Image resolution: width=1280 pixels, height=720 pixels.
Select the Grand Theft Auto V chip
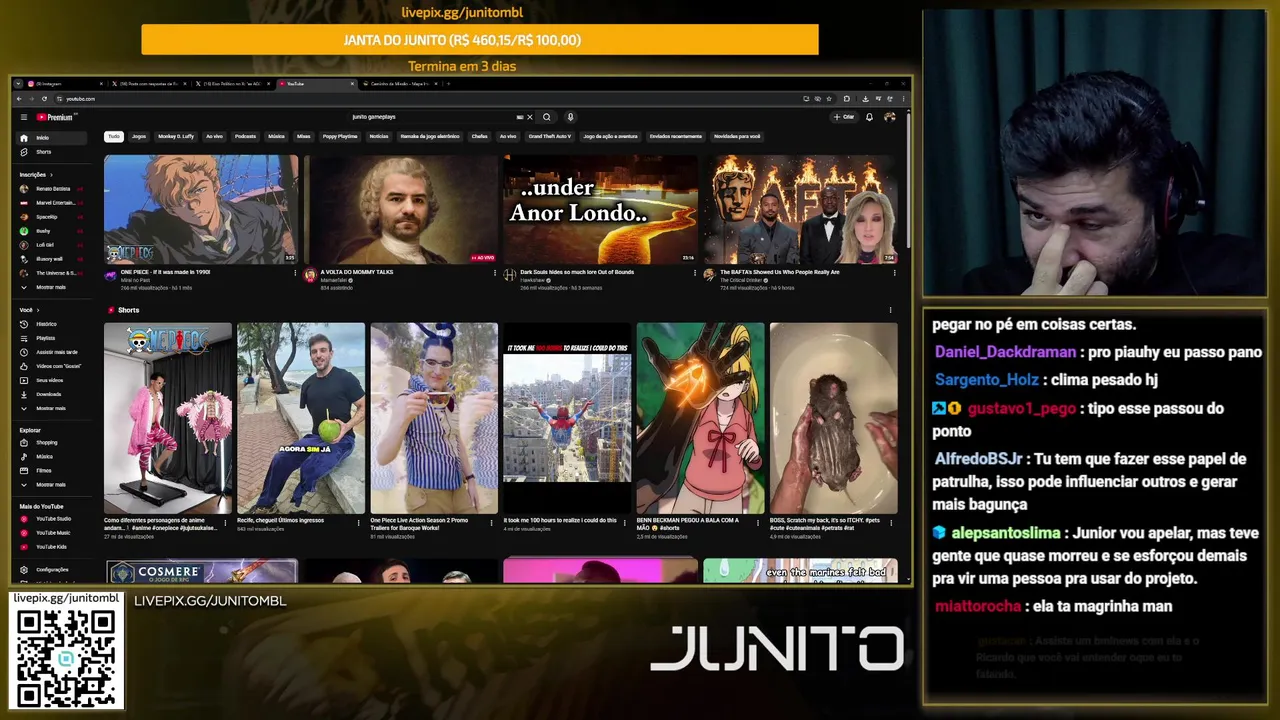pos(550,136)
